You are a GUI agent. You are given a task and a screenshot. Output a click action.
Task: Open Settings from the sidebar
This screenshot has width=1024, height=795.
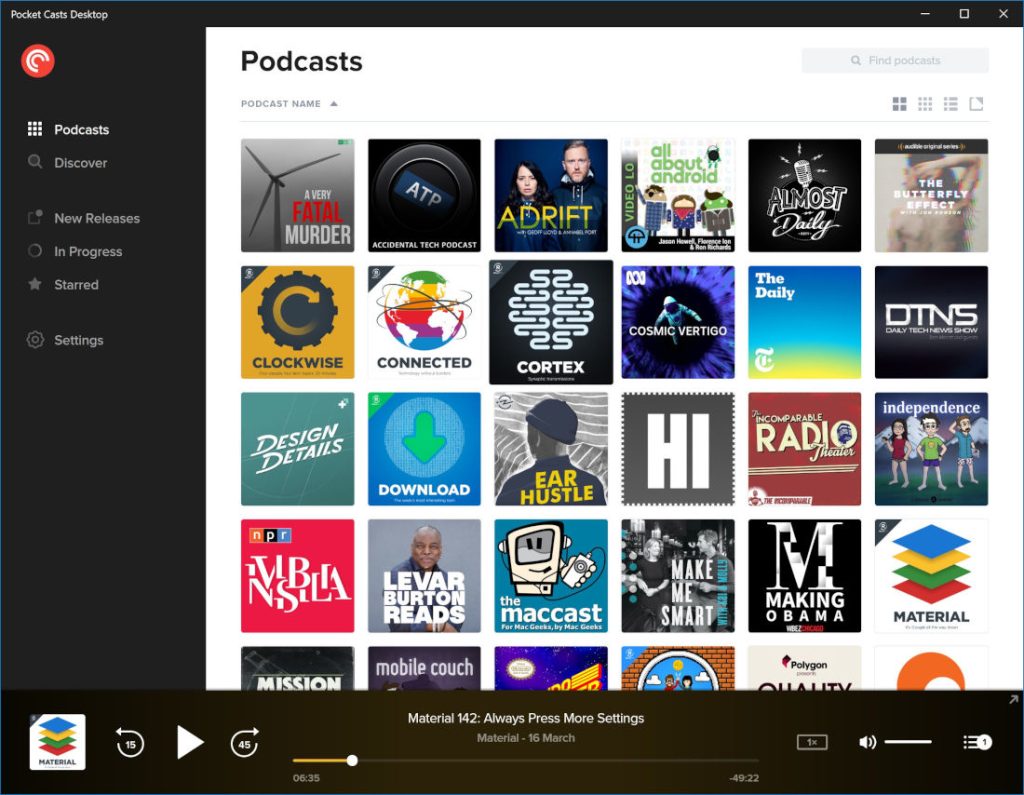click(78, 340)
